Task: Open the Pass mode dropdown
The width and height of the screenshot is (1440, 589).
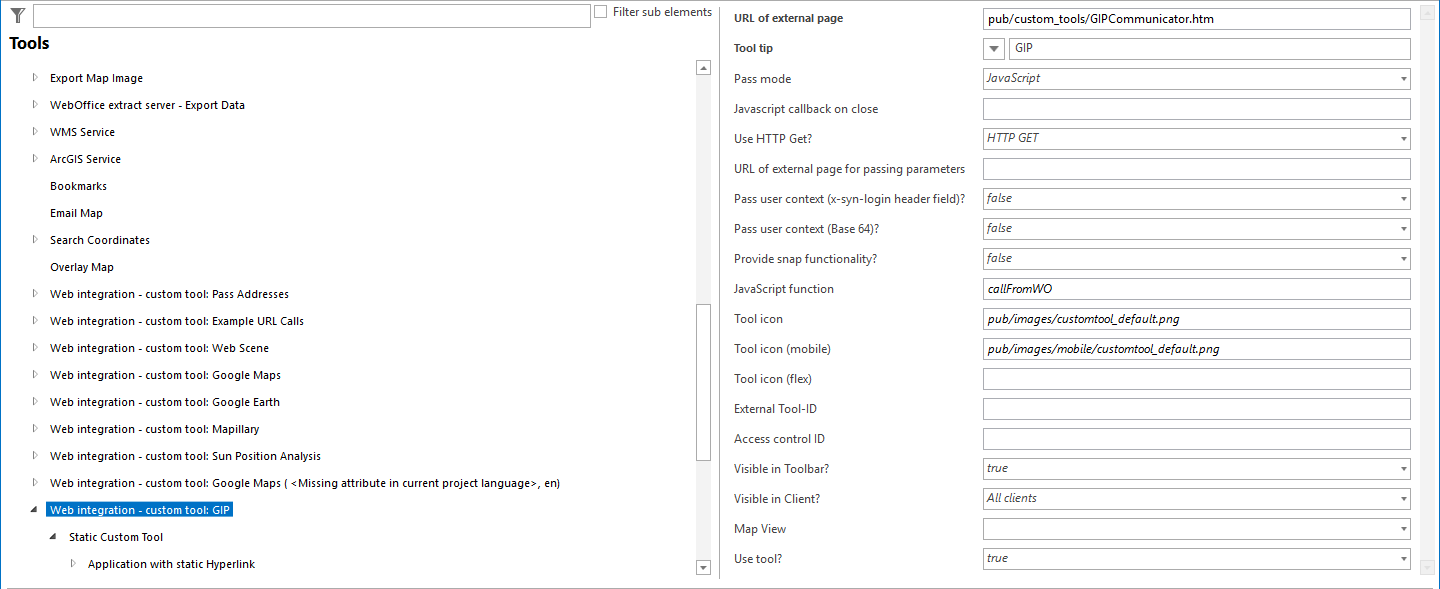Action: 1400,78
